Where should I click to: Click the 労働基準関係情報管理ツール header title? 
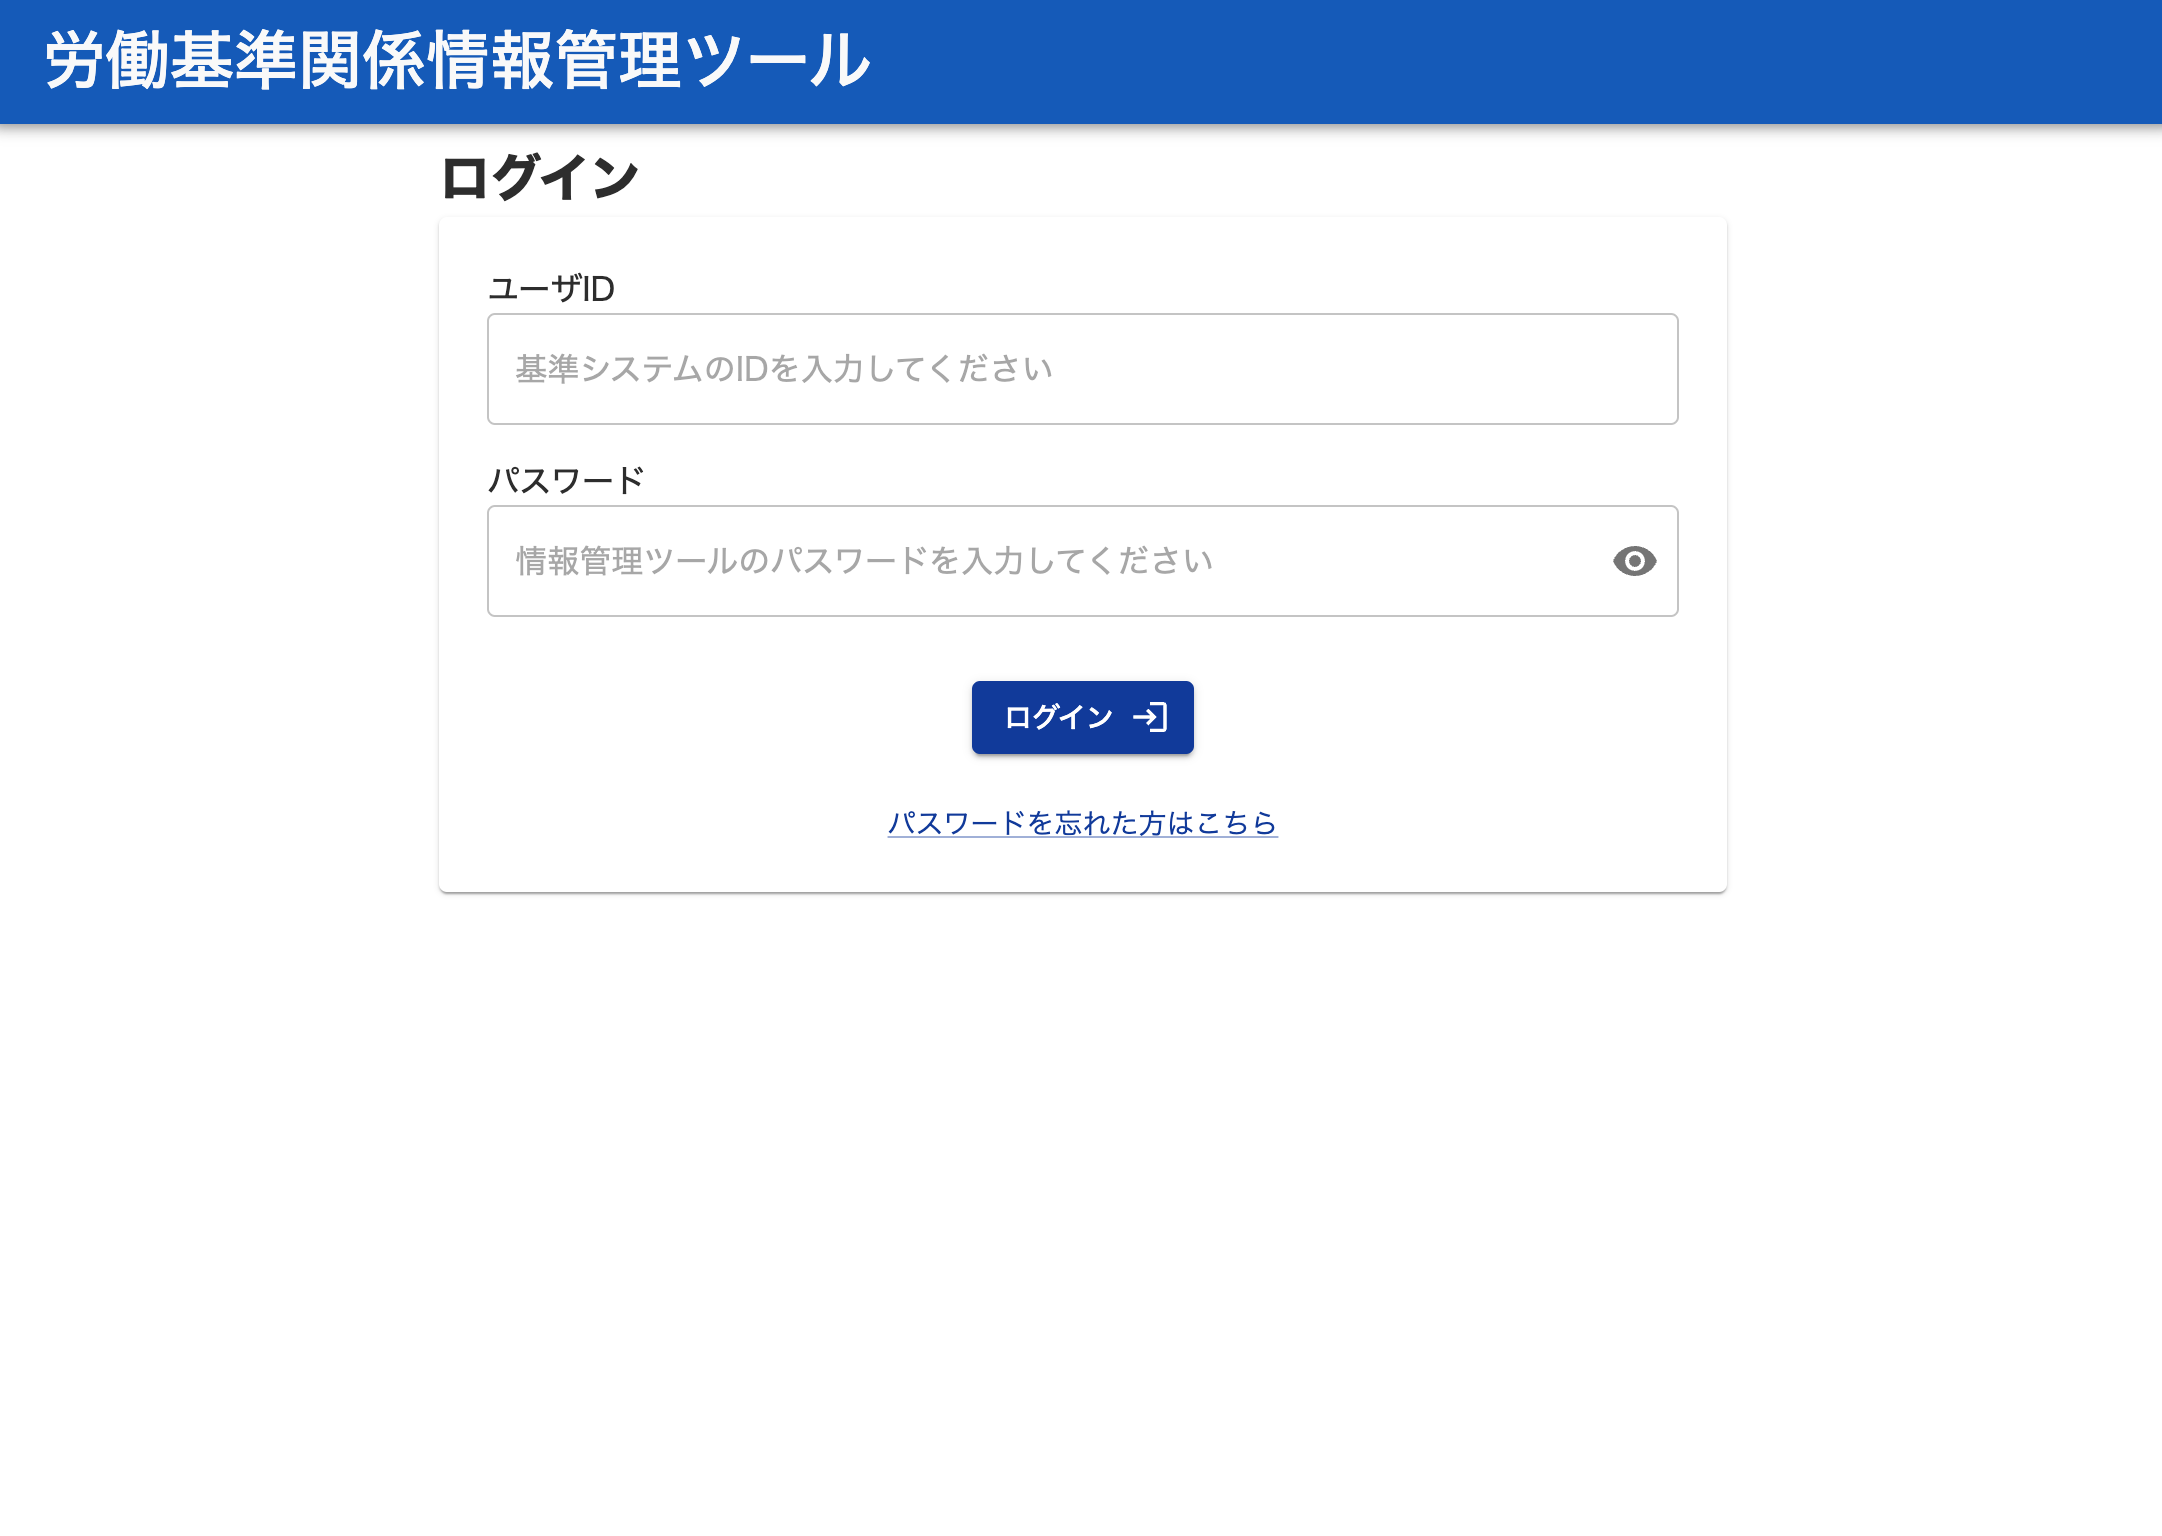457,60
